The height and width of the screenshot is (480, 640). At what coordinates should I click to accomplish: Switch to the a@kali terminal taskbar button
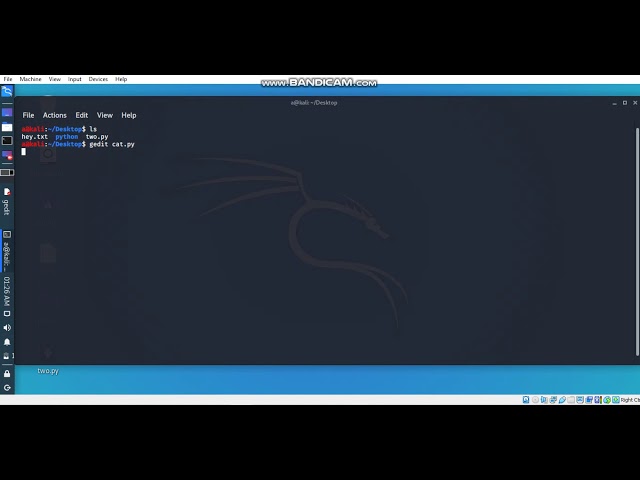point(7,251)
